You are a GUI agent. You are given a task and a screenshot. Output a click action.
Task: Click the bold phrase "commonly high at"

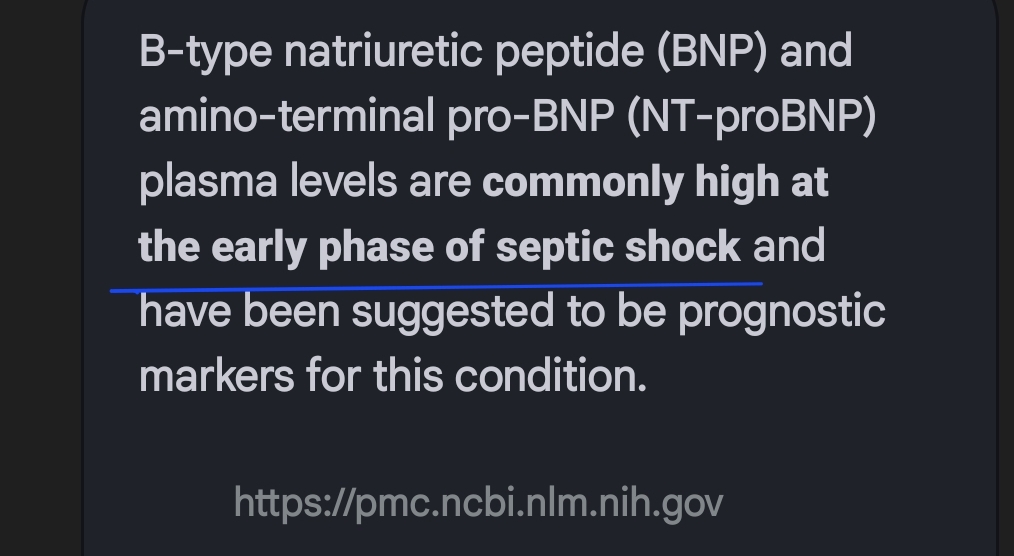coord(655,183)
